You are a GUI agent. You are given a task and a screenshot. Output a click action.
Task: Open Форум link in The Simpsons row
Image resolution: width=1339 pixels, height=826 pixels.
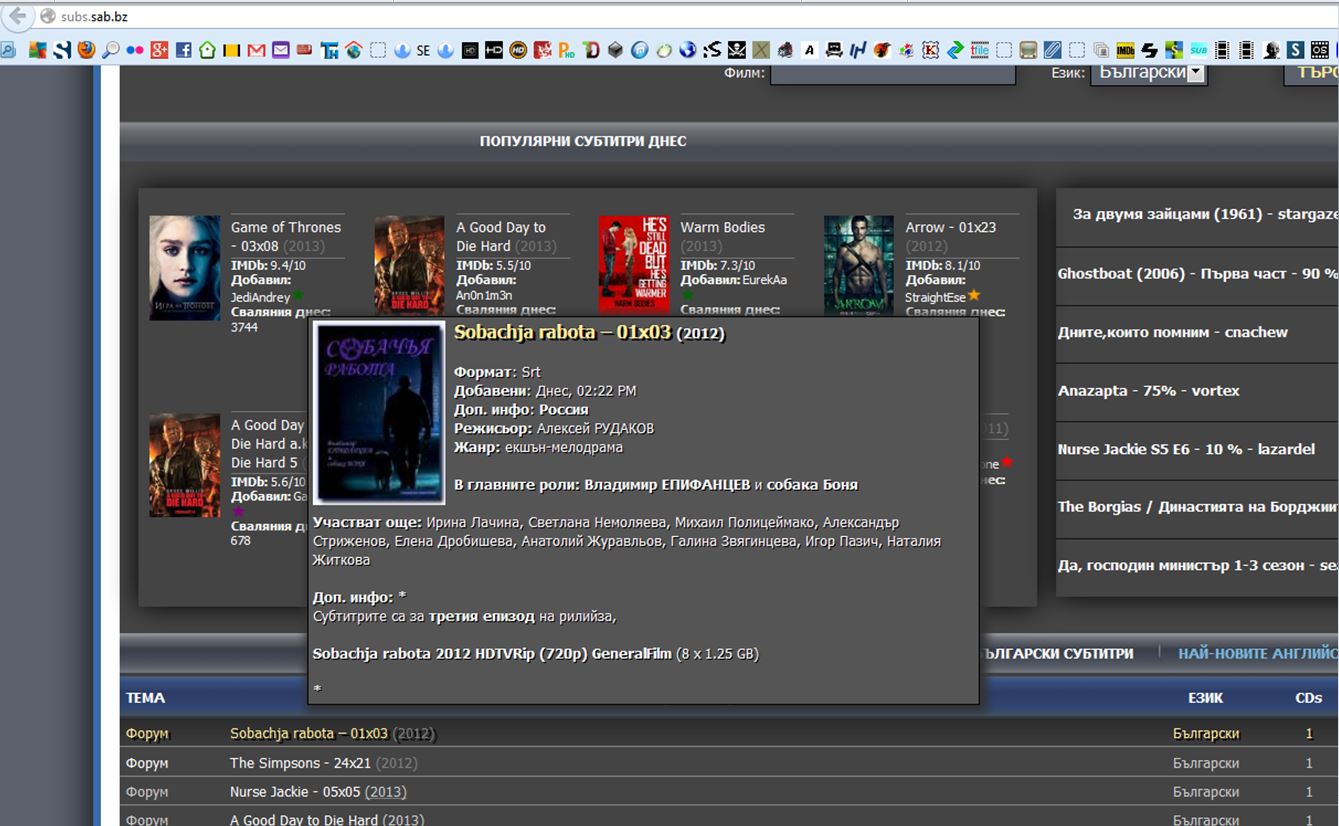coord(147,763)
